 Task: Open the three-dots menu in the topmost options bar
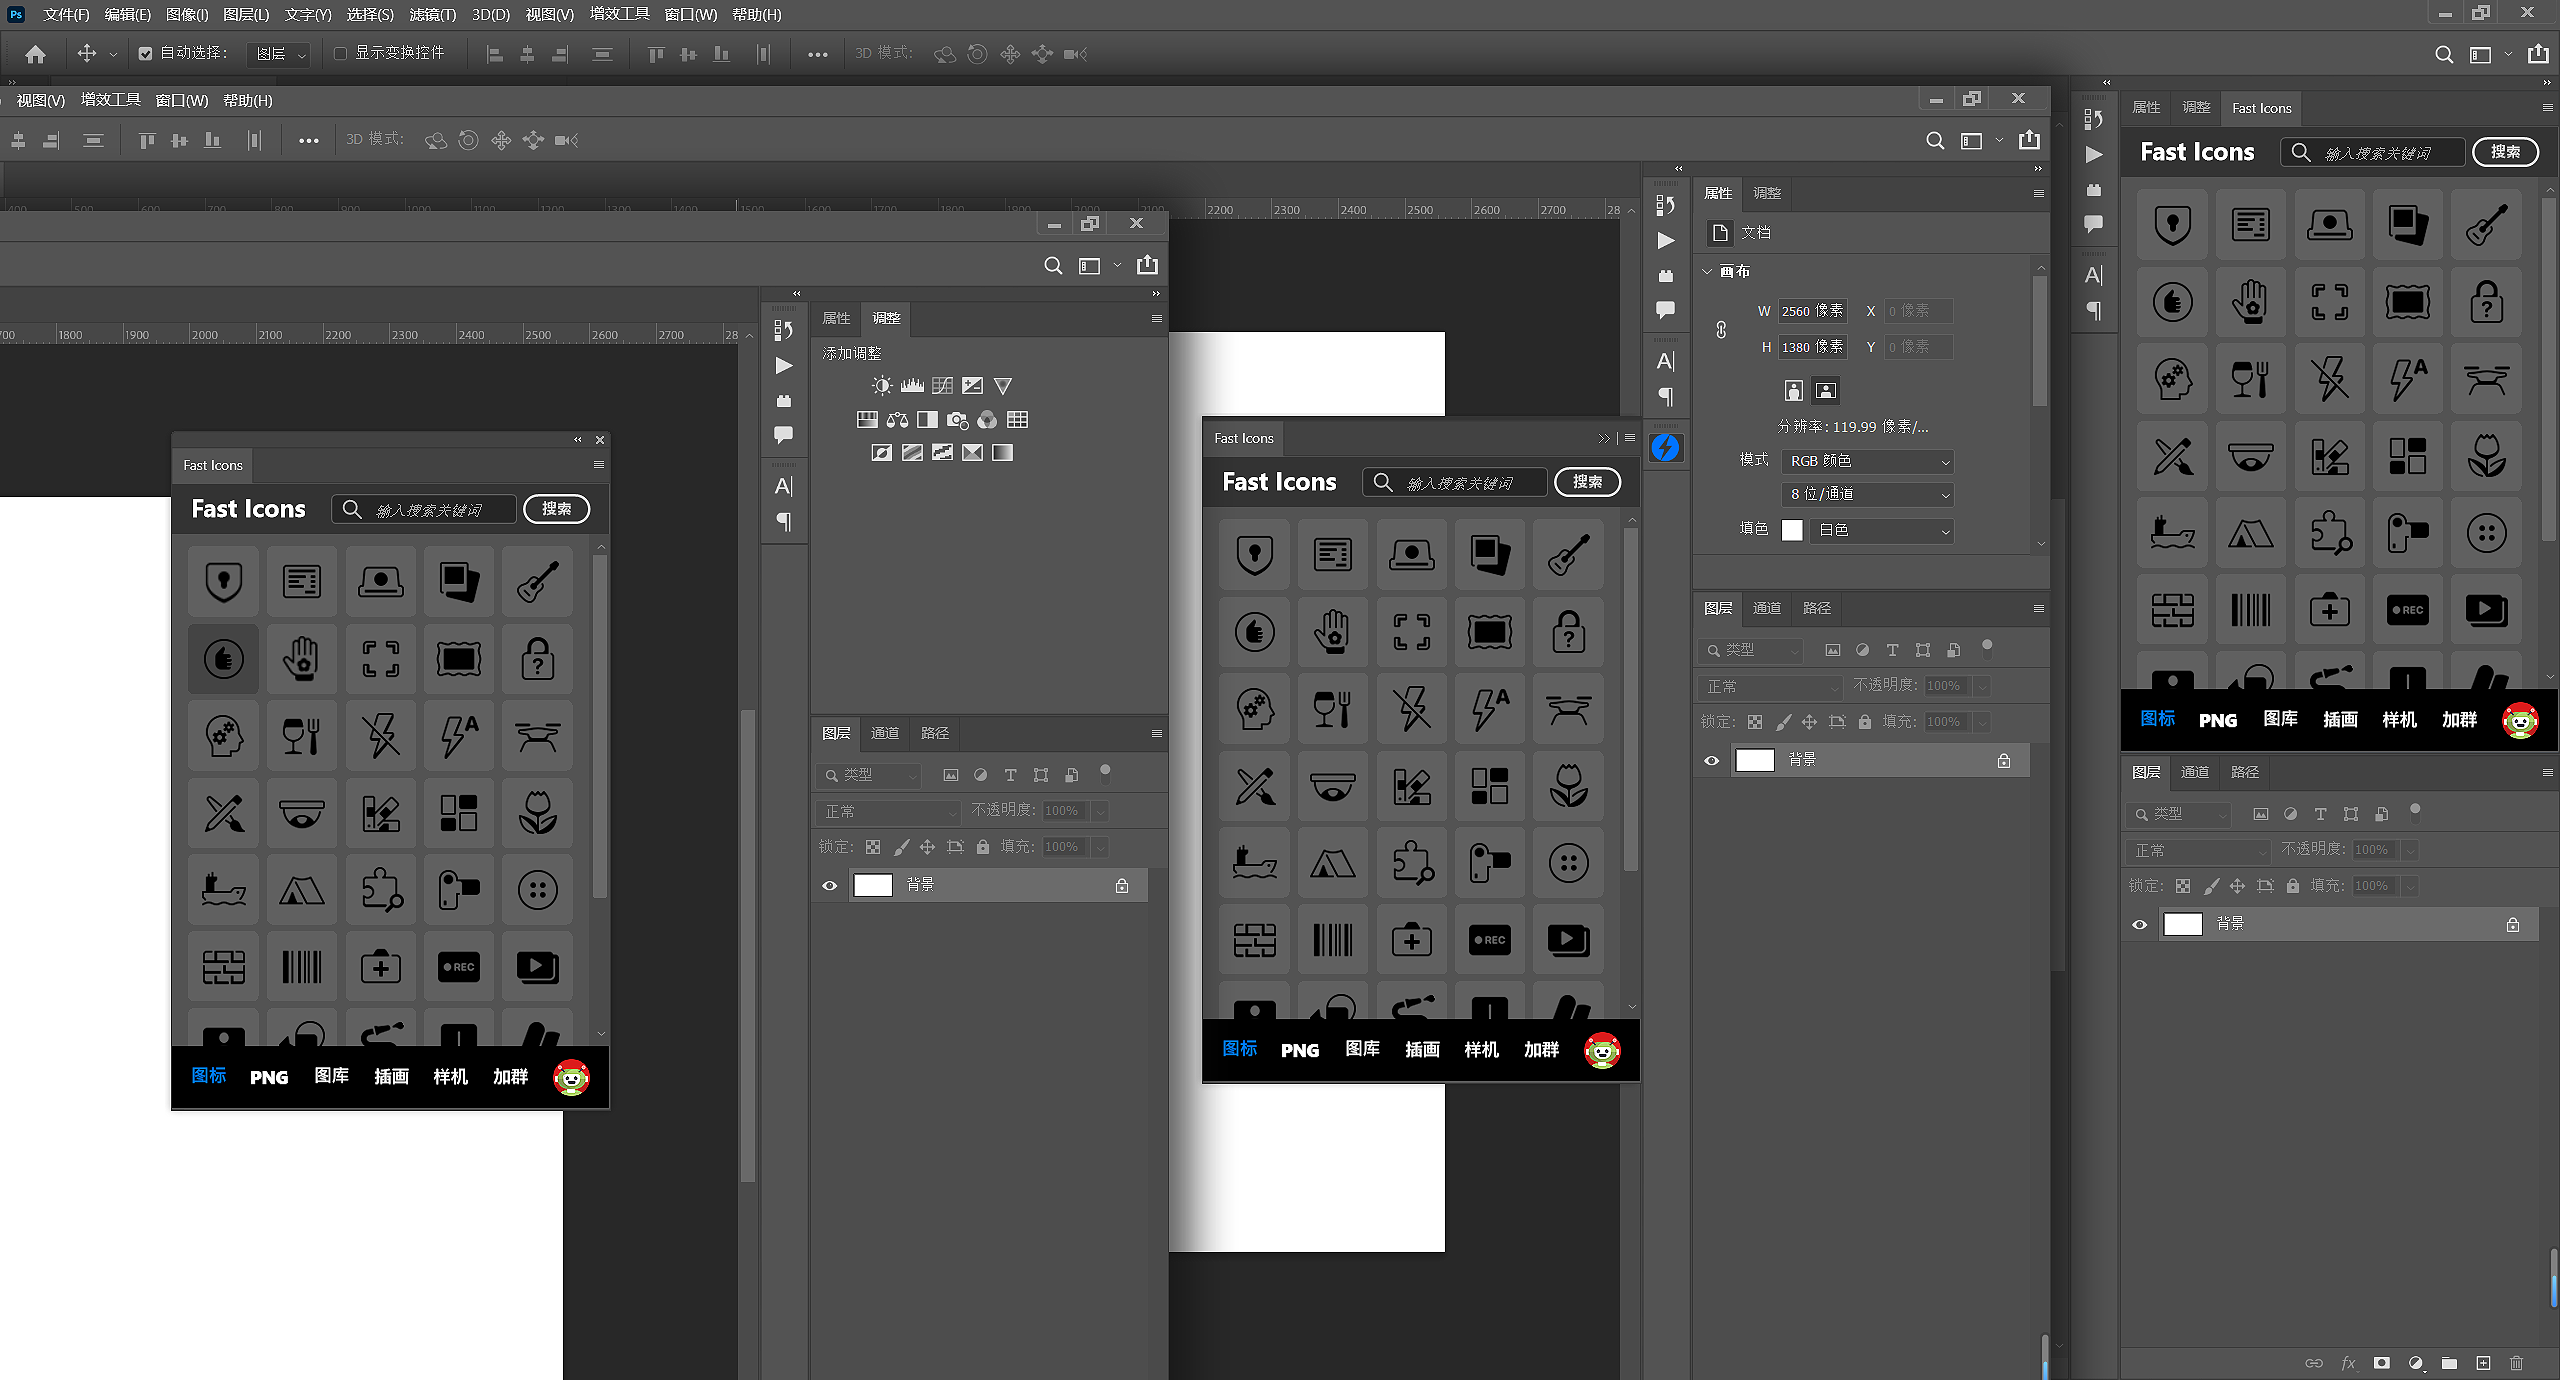tap(817, 54)
